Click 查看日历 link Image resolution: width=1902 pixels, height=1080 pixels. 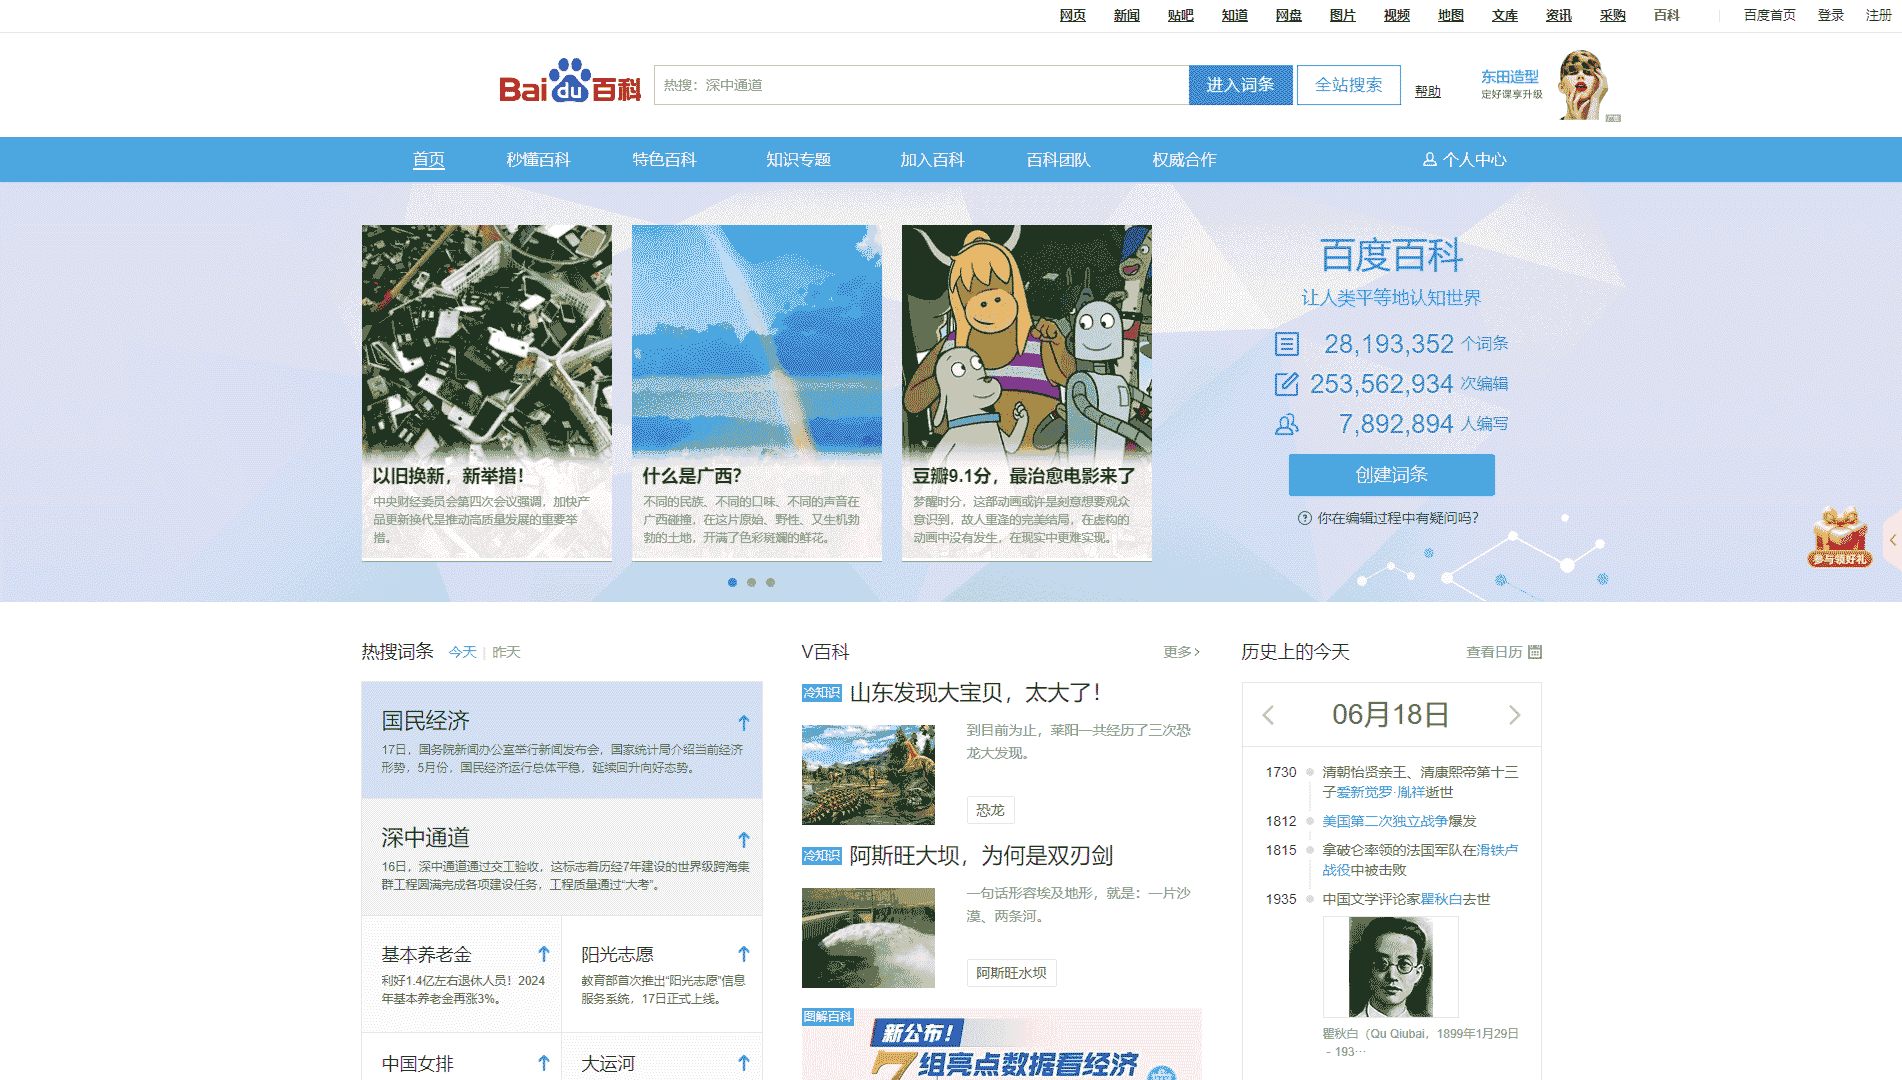point(1493,652)
